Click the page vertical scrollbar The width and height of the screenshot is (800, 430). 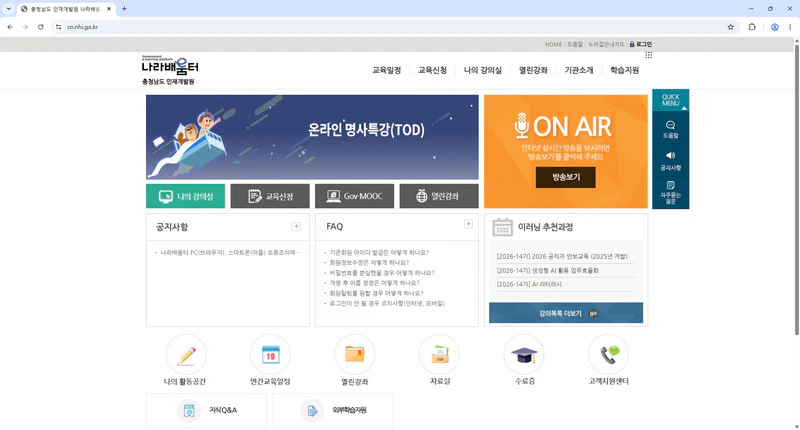[796, 189]
